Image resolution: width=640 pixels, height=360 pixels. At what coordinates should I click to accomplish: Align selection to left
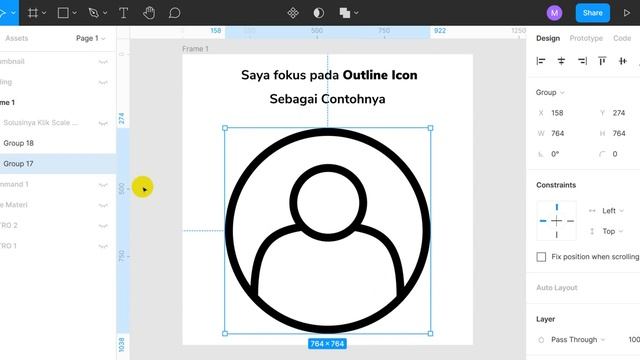pyautogui.click(x=541, y=61)
